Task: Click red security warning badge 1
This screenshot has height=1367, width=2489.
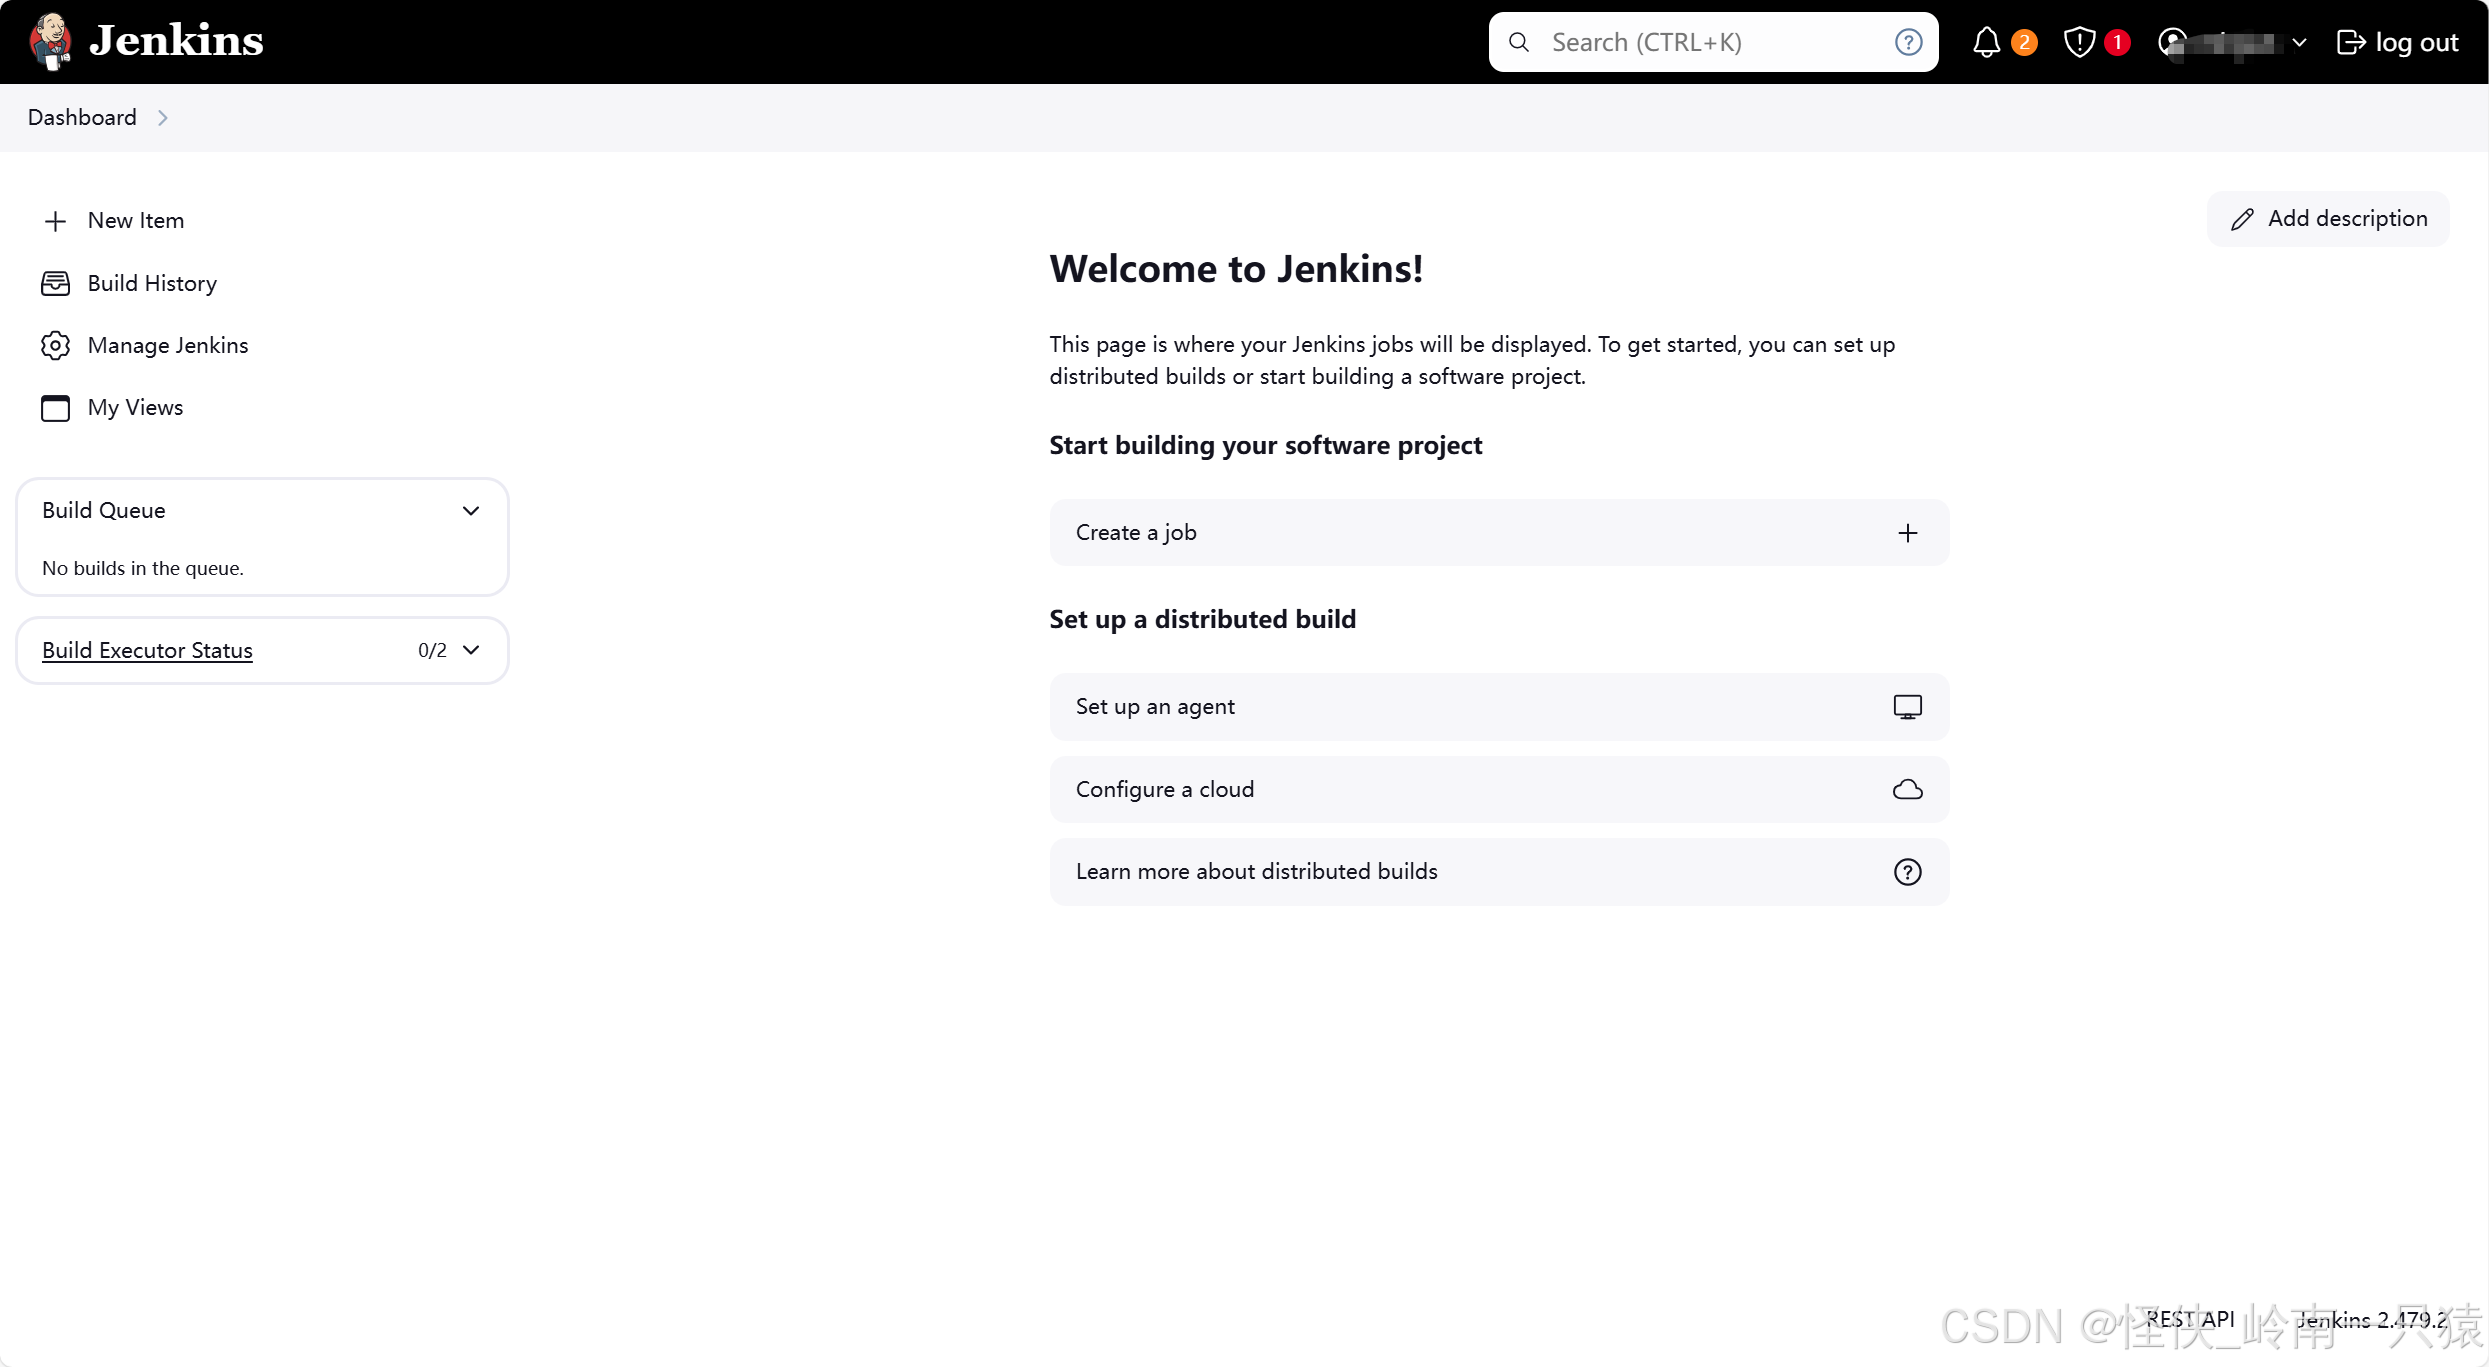Action: 2117,42
